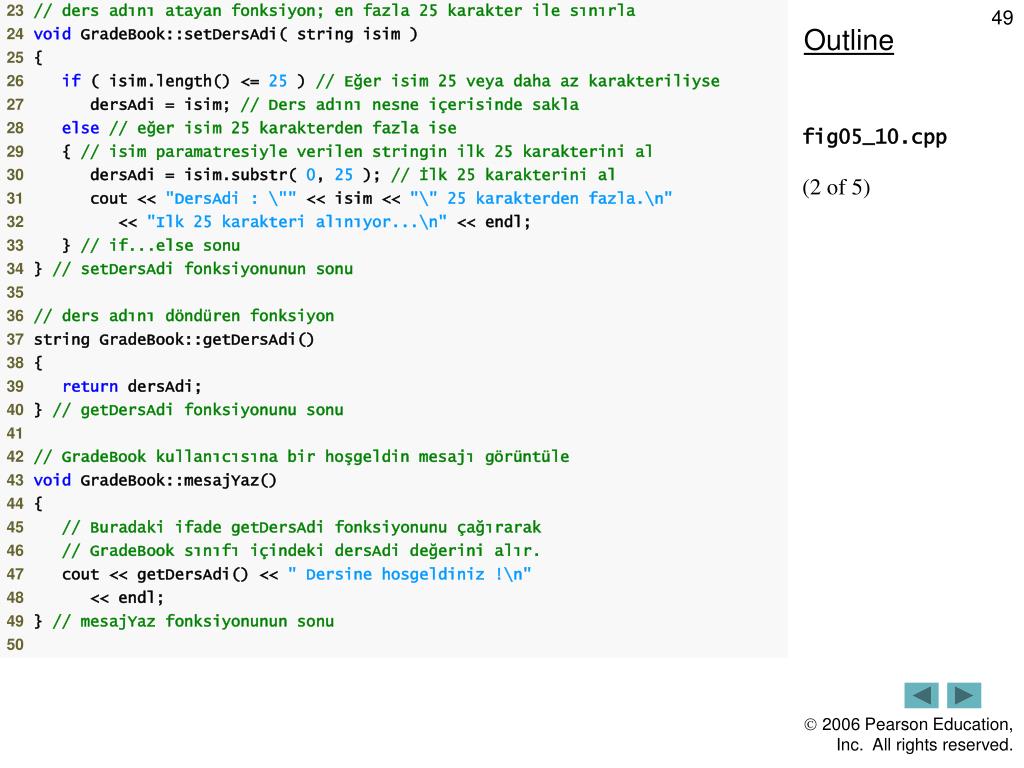Click "mesajYaz fonksiyonunun sonu" comment
Image resolution: width=1024 pixels, height=768 pixels.
tap(193, 622)
